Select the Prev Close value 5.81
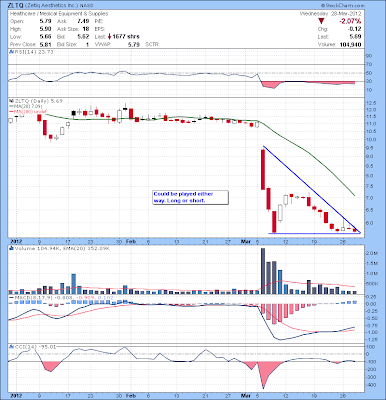This screenshot has height=400, width=386. pyautogui.click(x=45, y=44)
